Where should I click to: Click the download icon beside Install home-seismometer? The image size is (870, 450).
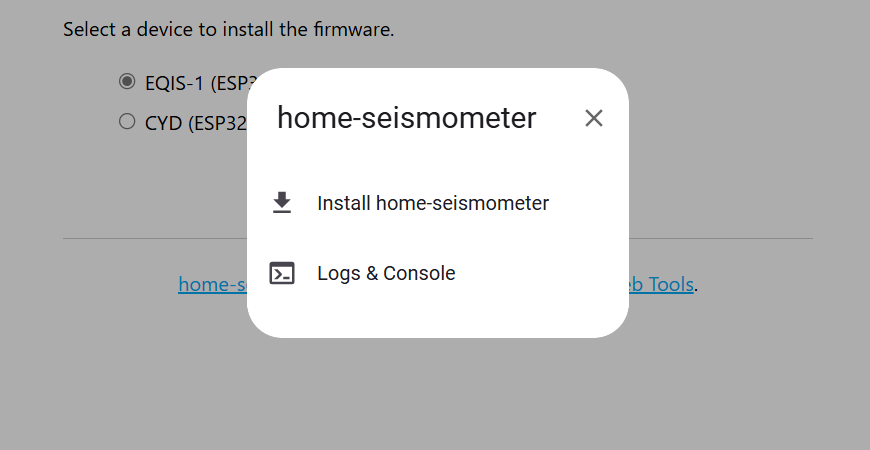282,203
